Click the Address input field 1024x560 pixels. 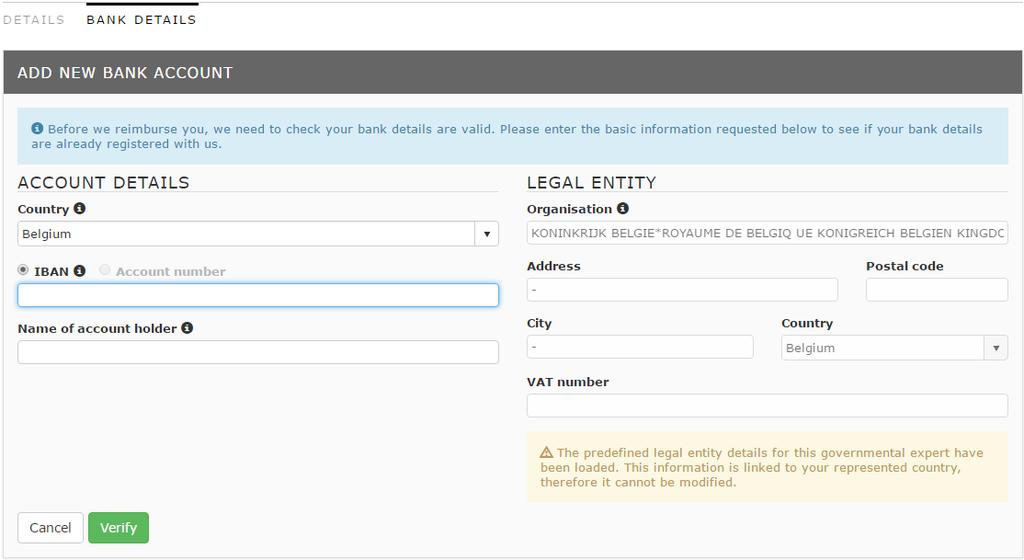682,290
